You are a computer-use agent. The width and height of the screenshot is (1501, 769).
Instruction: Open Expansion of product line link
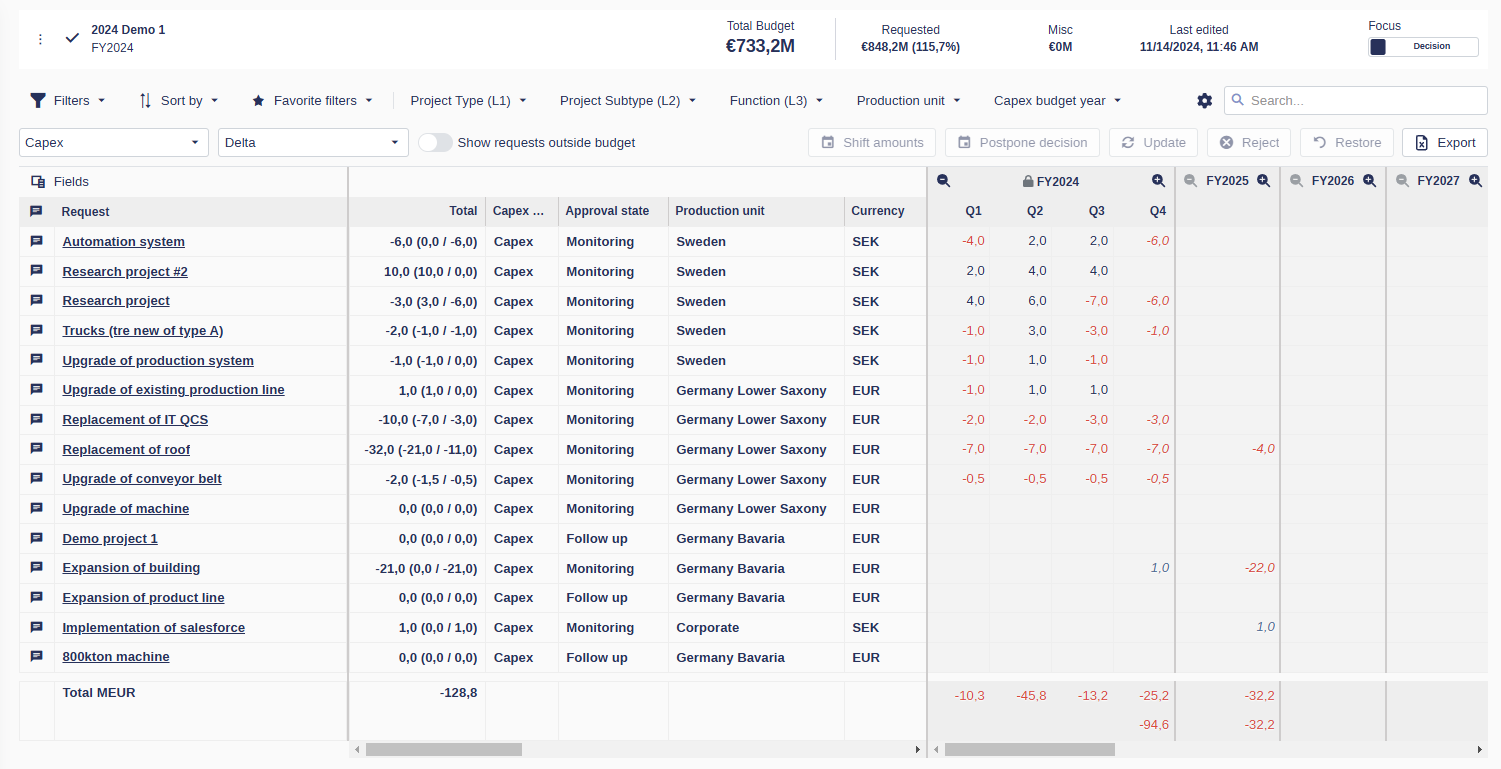click(x=143, y=597)
